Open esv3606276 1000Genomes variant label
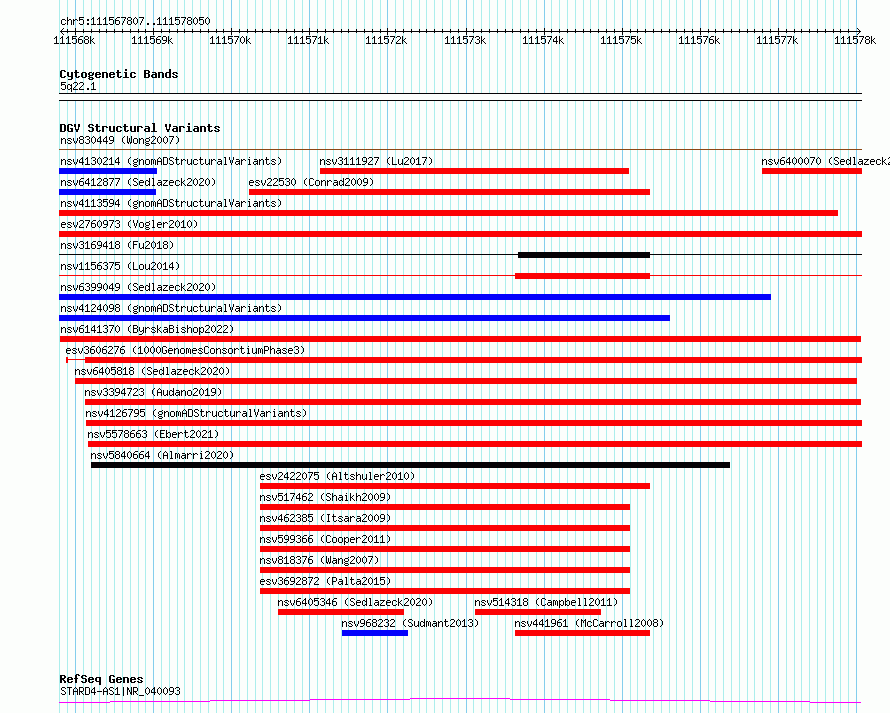The image size is (890, 713). pos(185,350)
